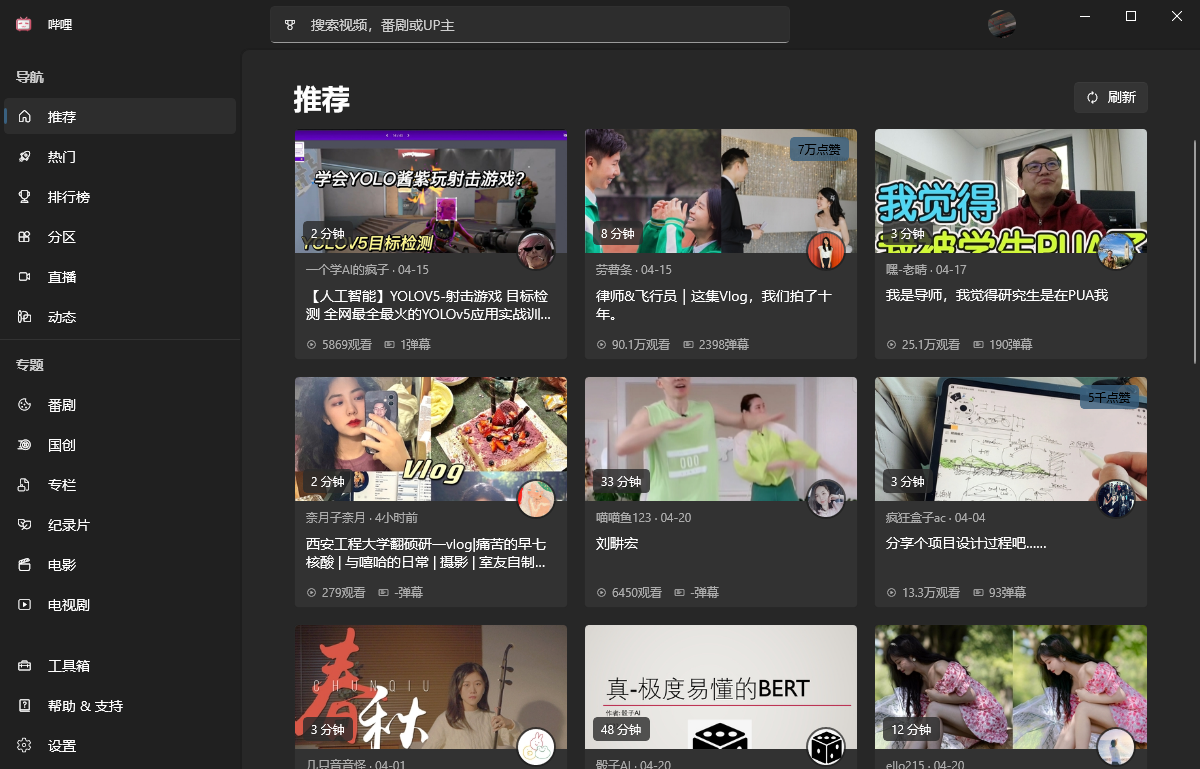
Task: Open uploader avatar on 分享个项目设计过程 card
Action: pyautogui.click(x=1116, y=499)
